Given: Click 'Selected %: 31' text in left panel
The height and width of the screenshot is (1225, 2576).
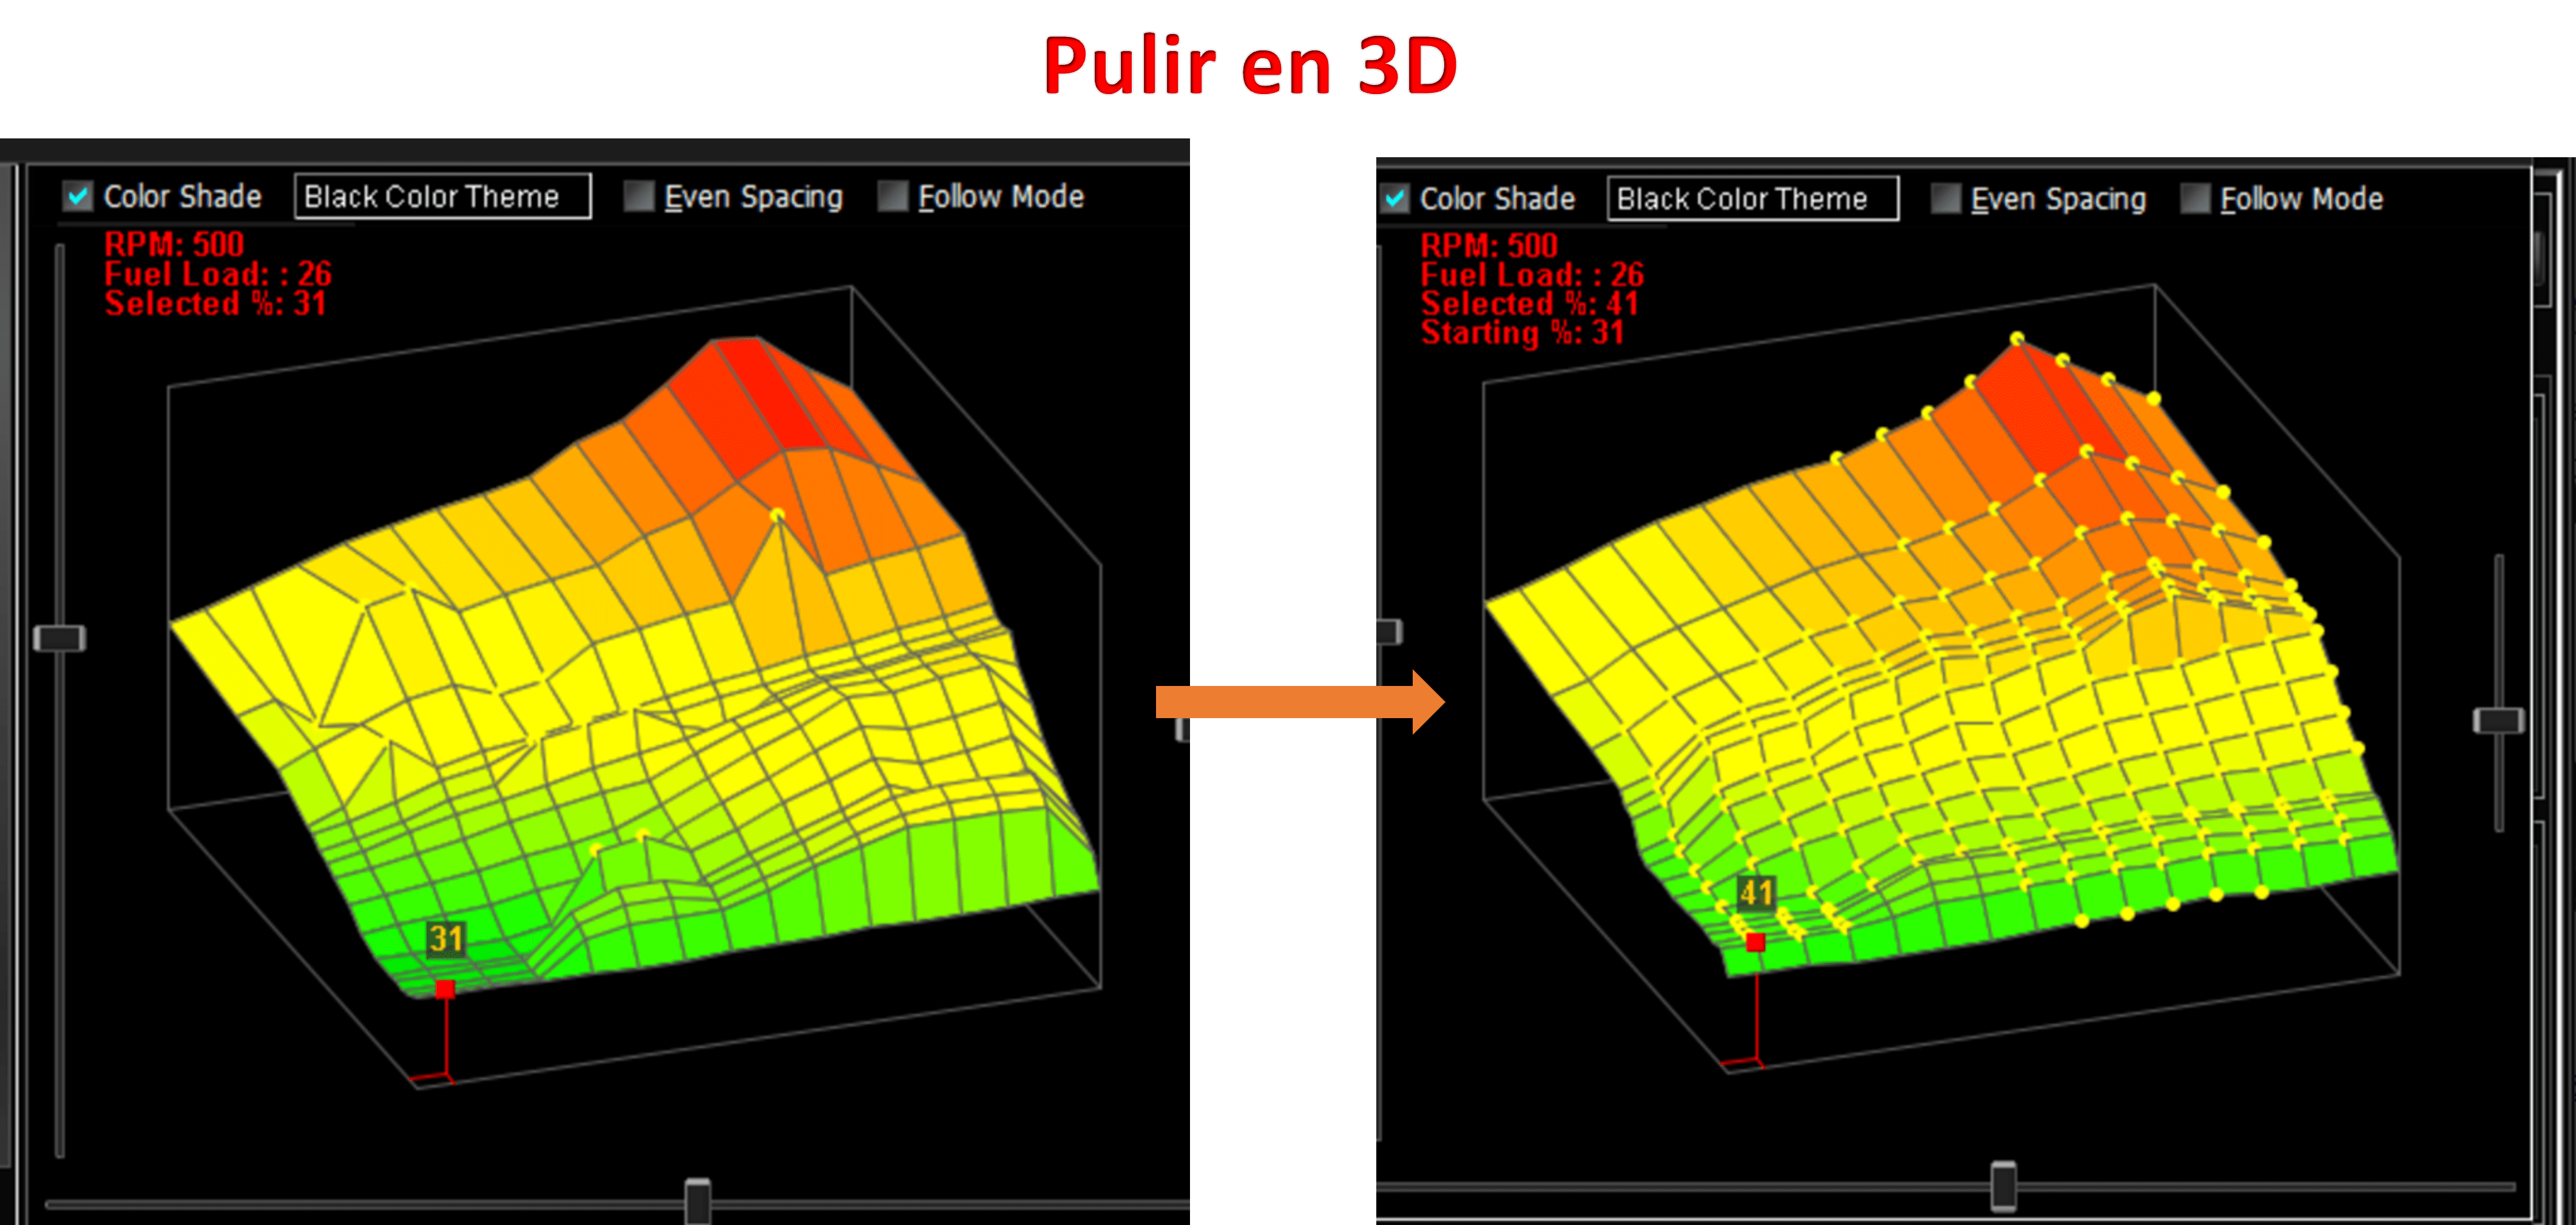Looking at the screenshot, I should tap(216, 303).
